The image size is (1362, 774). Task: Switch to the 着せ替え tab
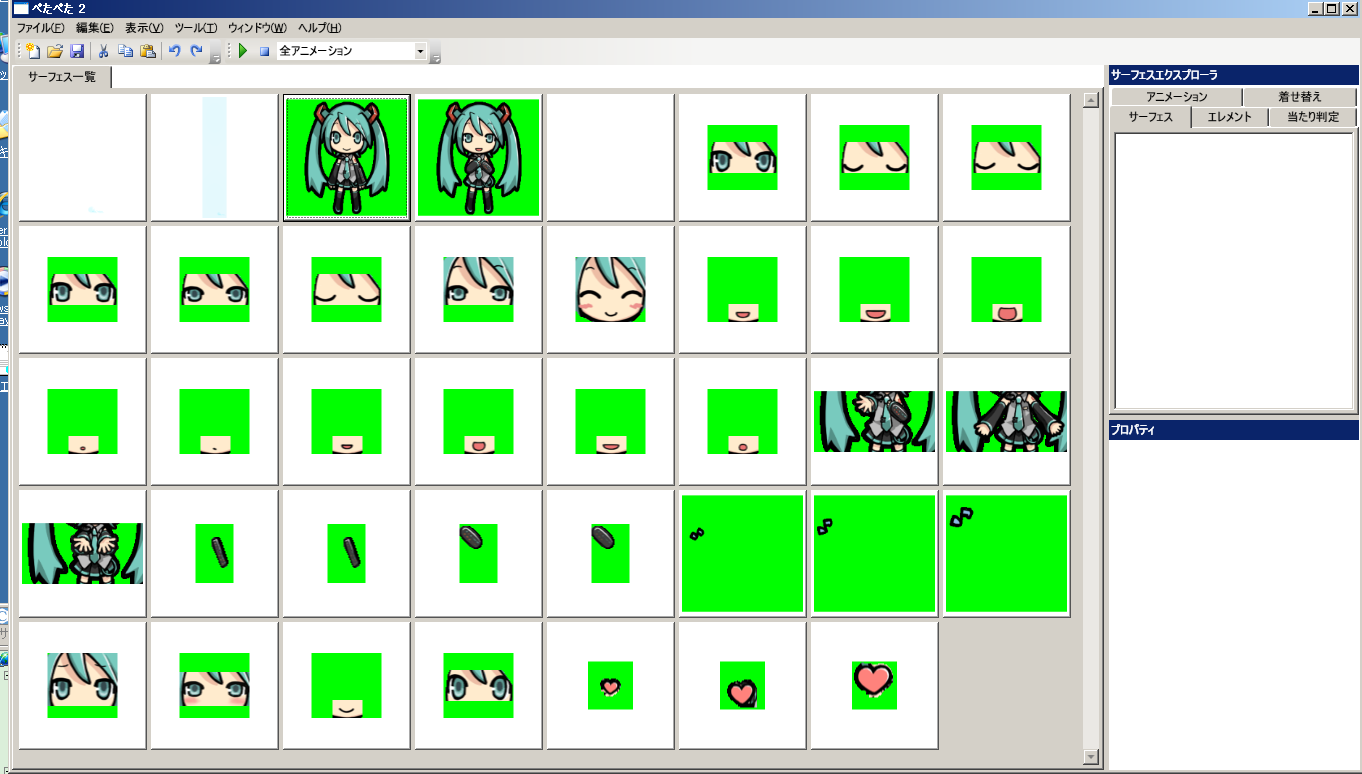tap(1300, 97)
